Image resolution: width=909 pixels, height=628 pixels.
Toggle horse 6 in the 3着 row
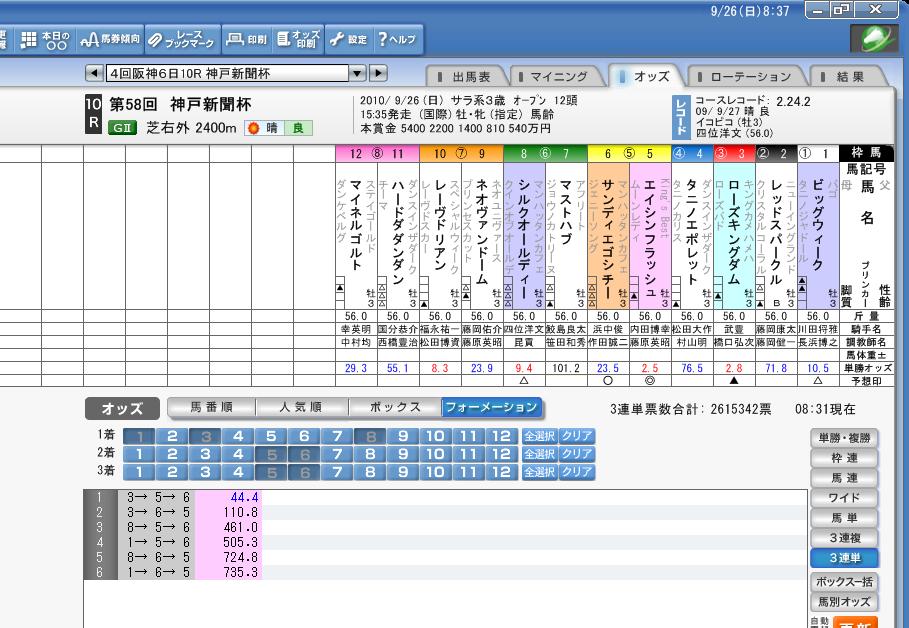point(305,472)
